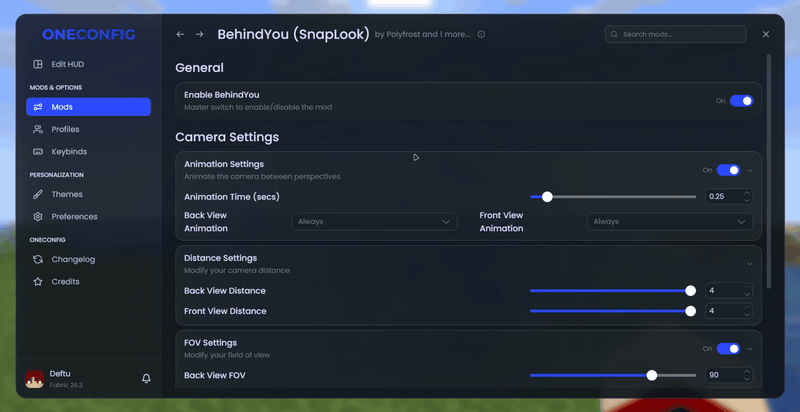Click 'Fabric 26.3' version text
The image size is (800, 412).
pyautogui.click(x=66, y=385)
